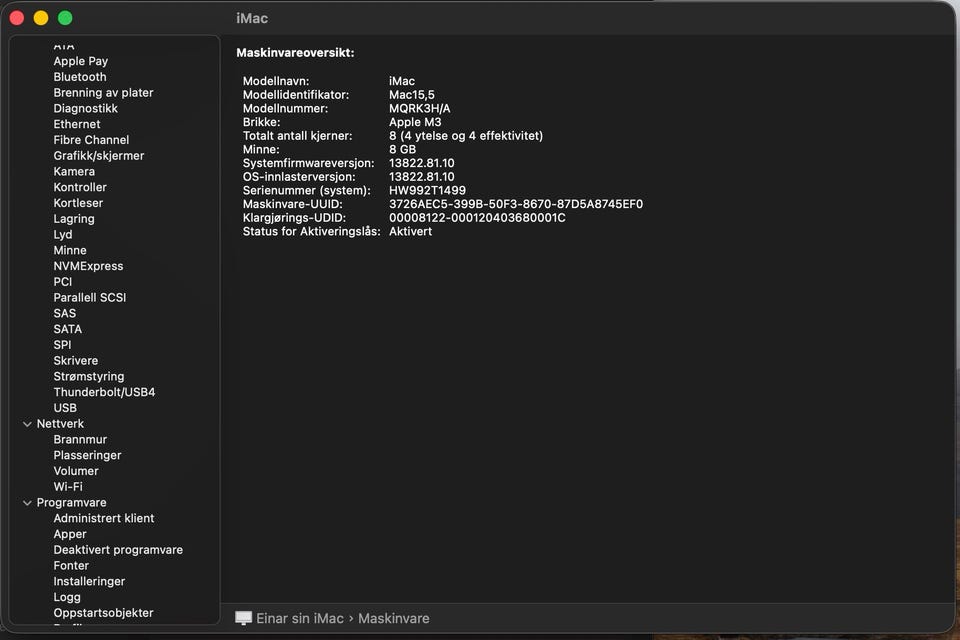
Task: Select Fibre Channel in the list
Action: click(x=91, y=140)
